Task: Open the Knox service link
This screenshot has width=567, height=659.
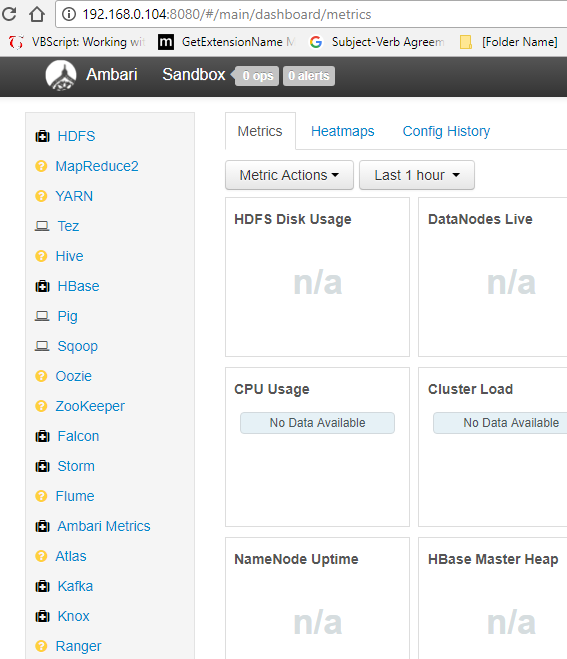Action: (74, 616)
